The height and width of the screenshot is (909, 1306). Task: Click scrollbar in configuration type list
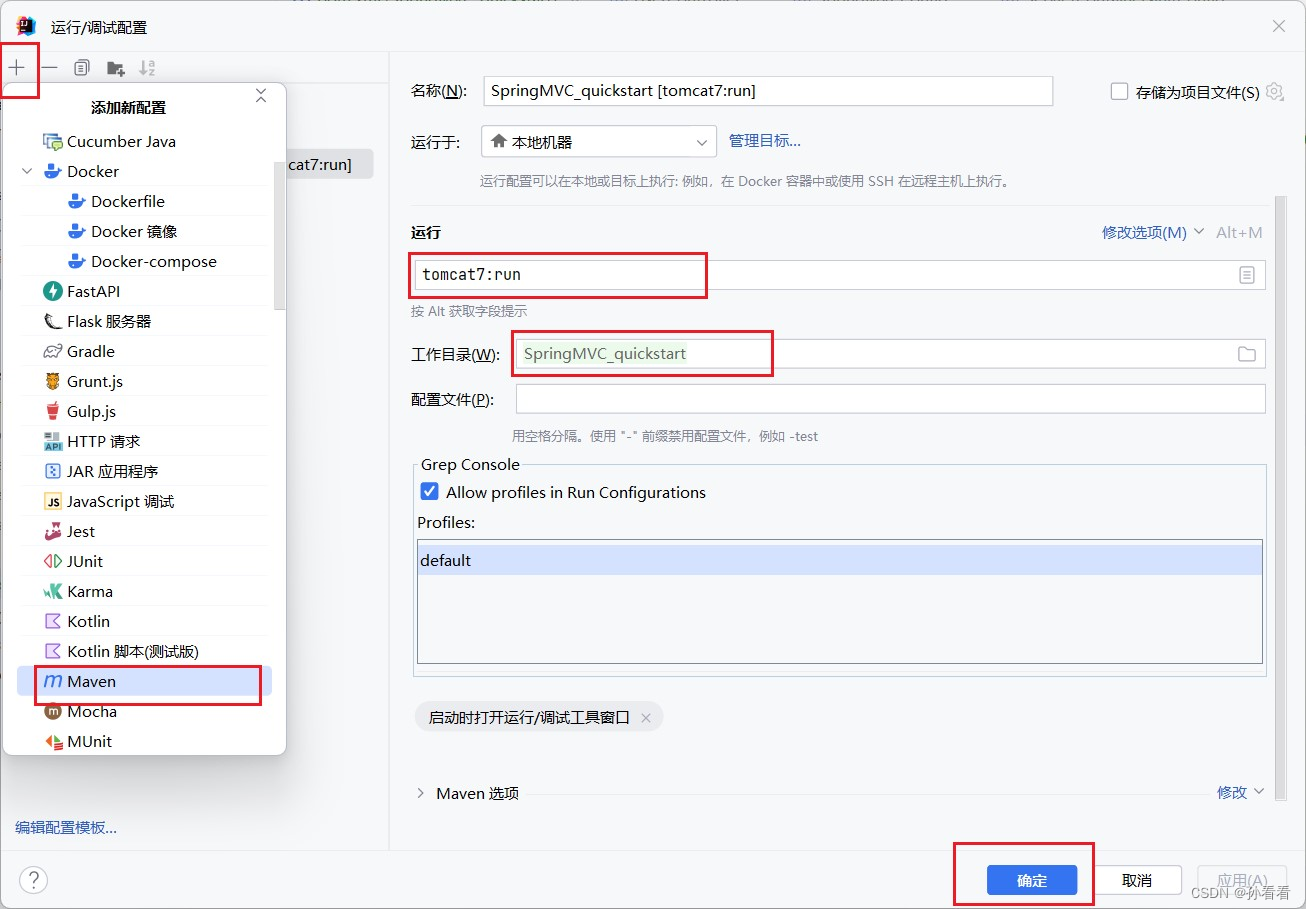point(279,235)
